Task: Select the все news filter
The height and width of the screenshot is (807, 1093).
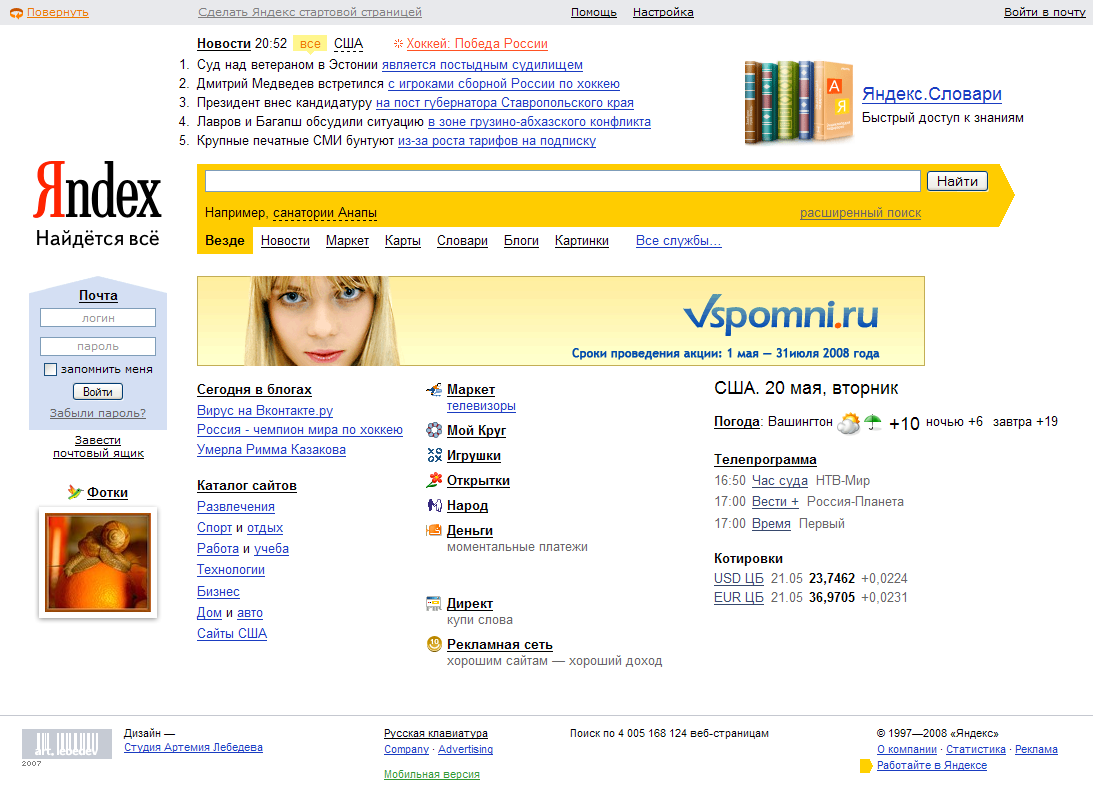Action: (x=310, y=43)
